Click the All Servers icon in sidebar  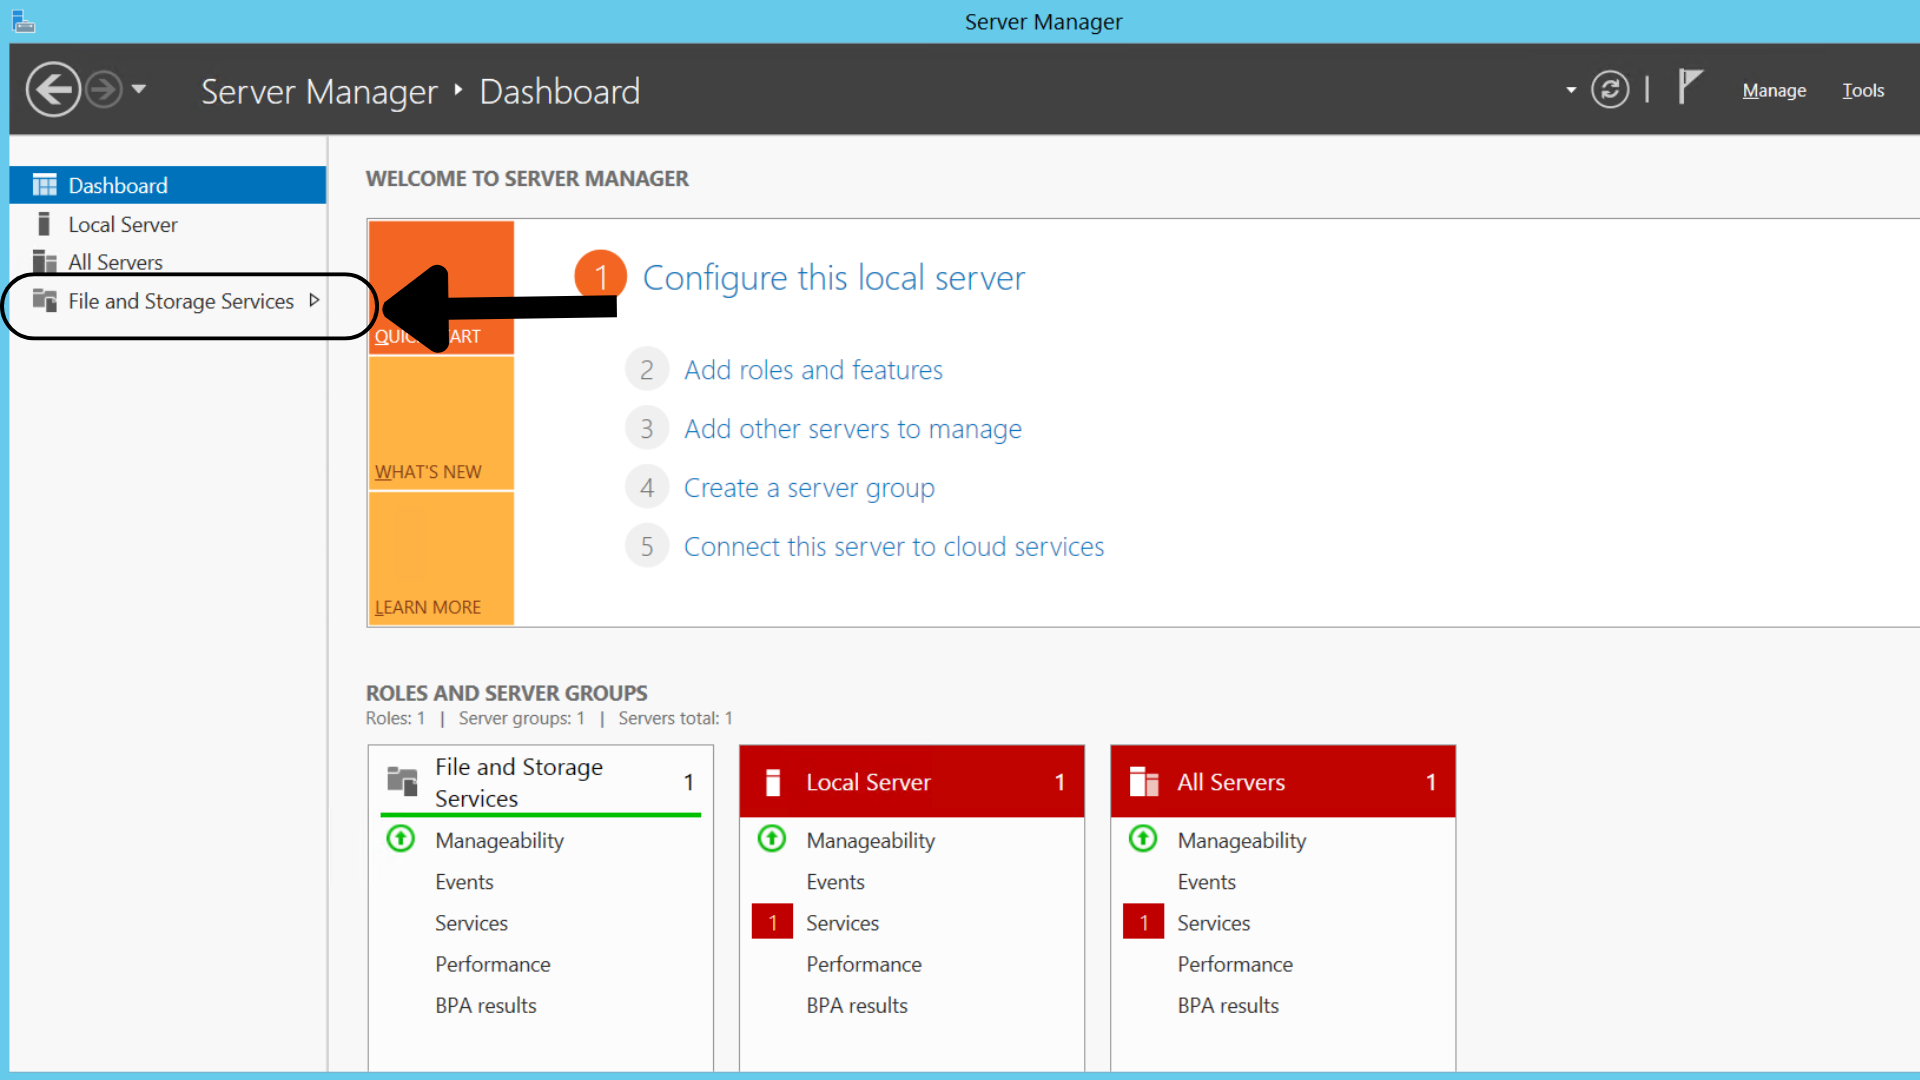[x=44, y=262]
